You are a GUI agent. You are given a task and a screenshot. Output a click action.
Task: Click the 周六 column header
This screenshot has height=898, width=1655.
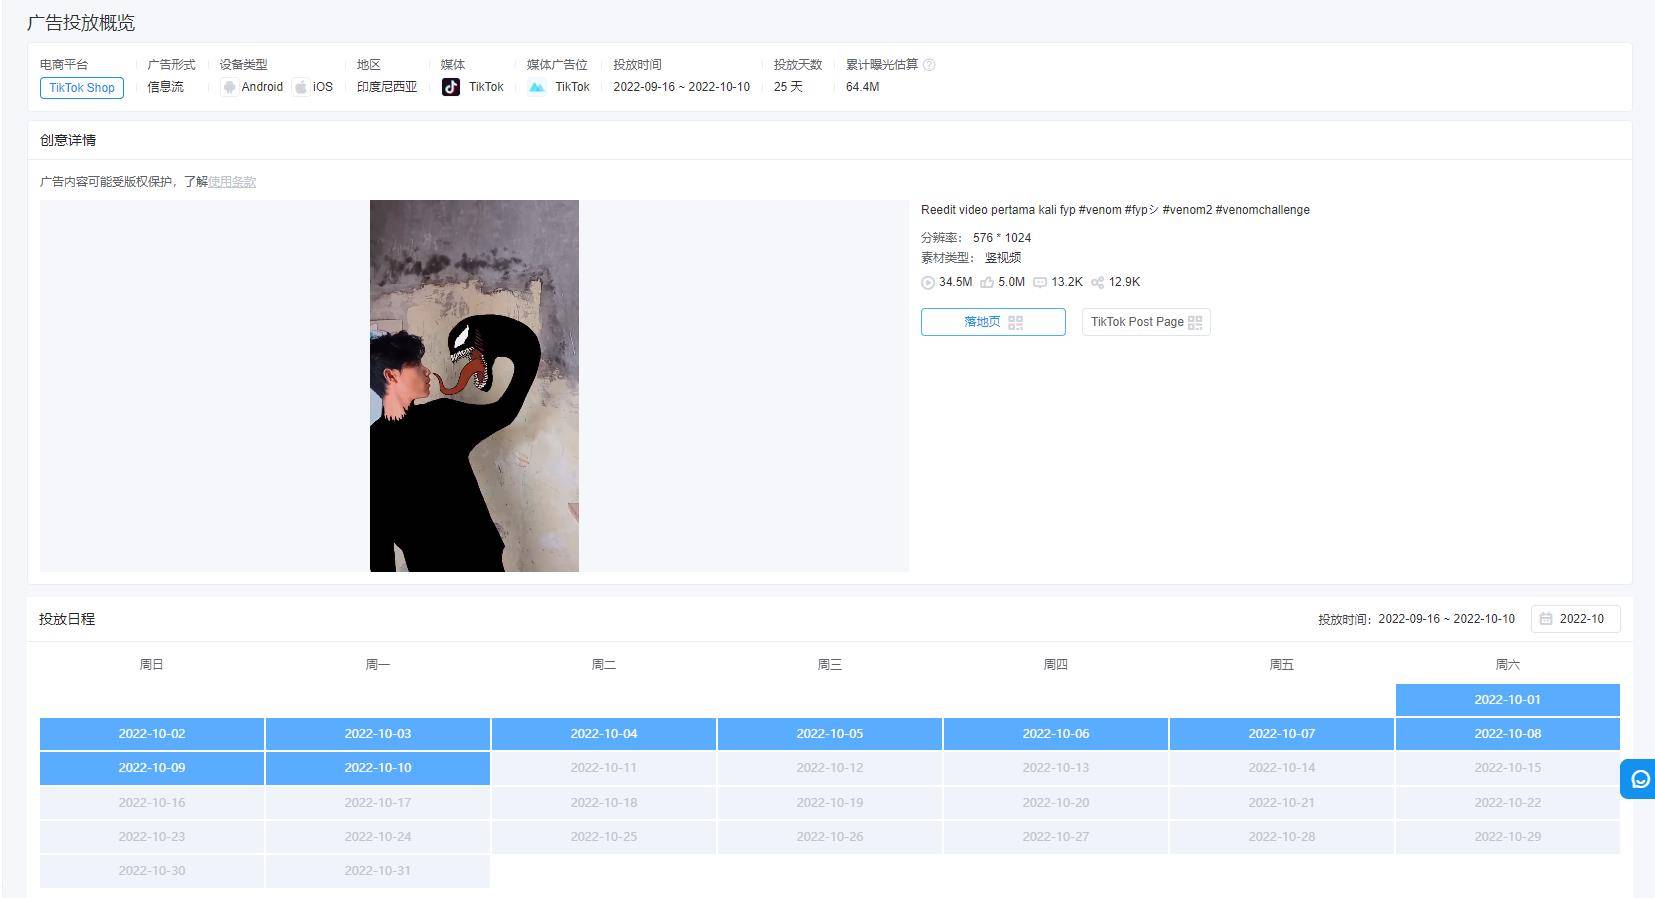point(1508,665)
